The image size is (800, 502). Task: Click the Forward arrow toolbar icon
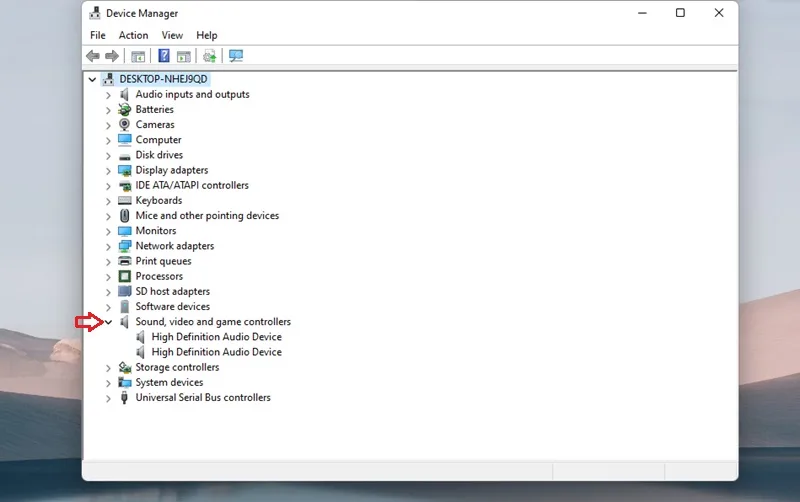pyautogui.click(x=112, y=56)
